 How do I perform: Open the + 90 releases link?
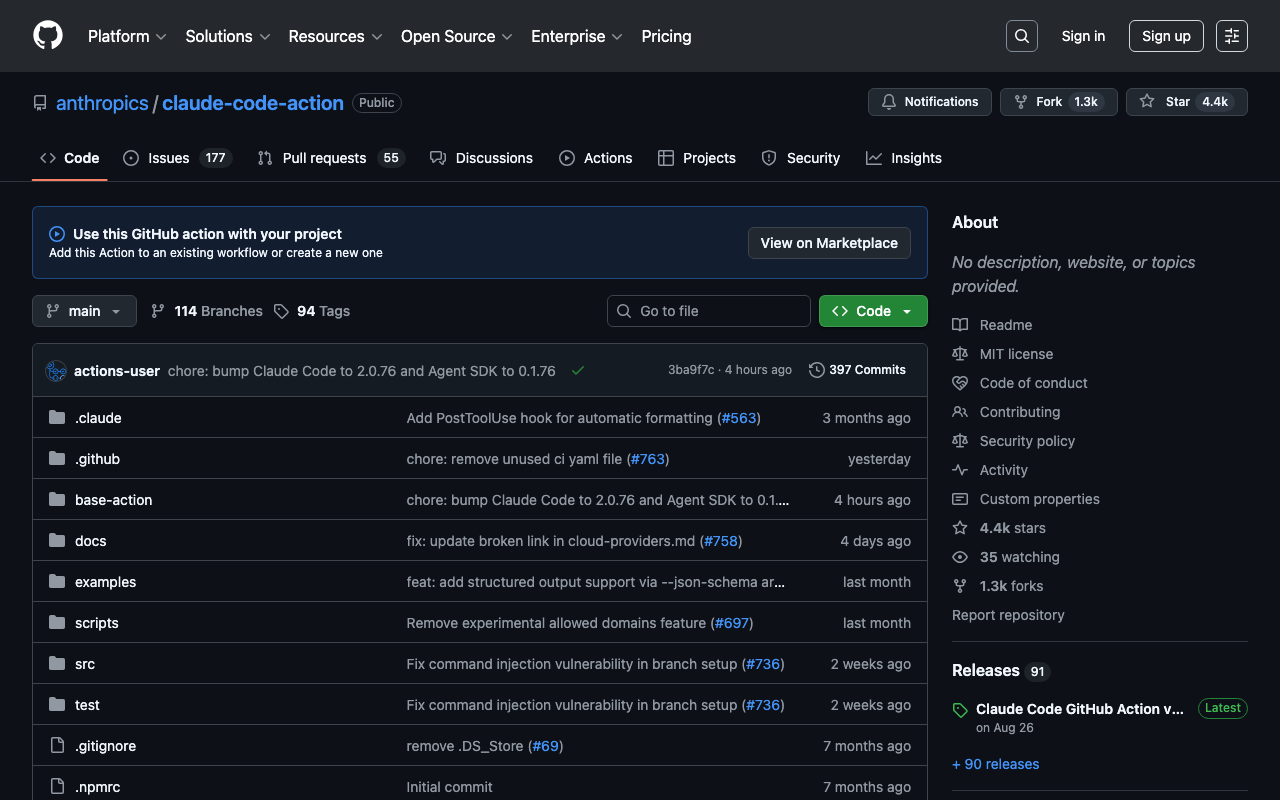tap(995, 764)
